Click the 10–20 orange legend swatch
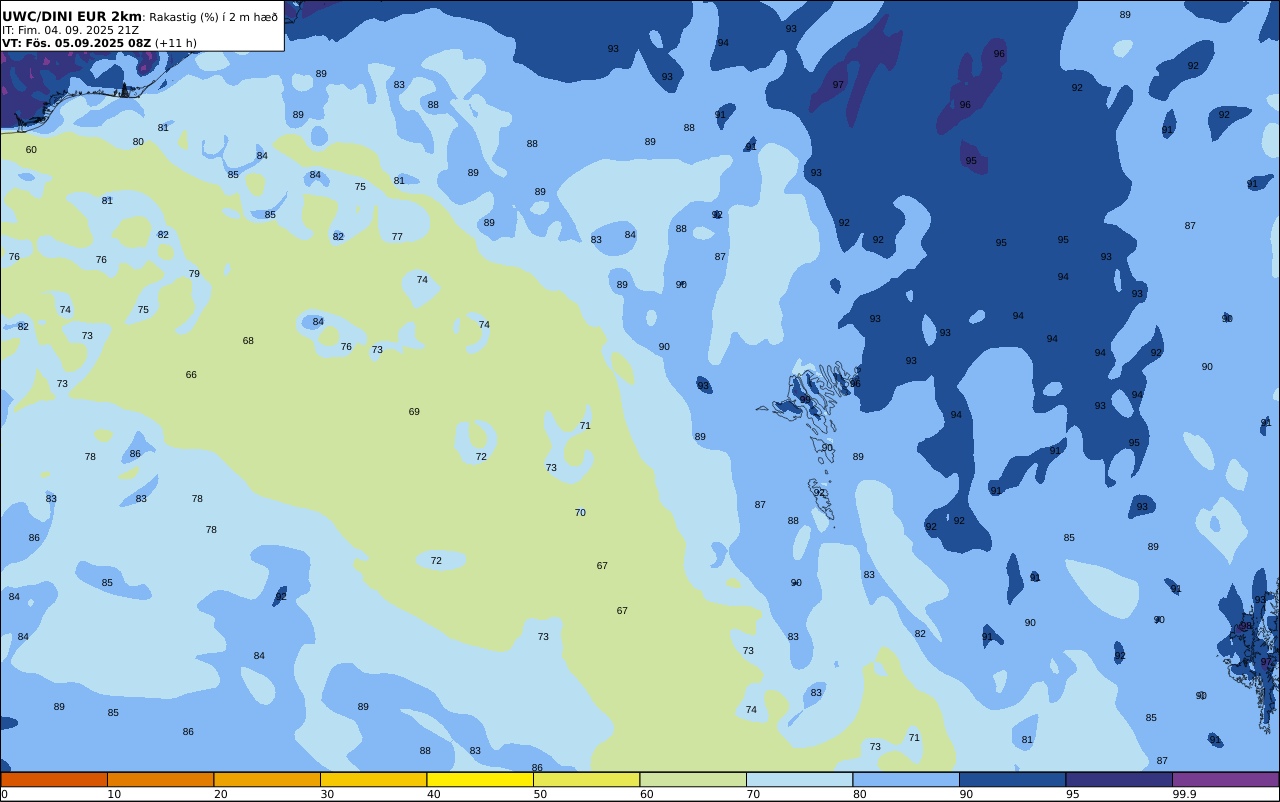The image size is (1280, 802). coord(160,779)
